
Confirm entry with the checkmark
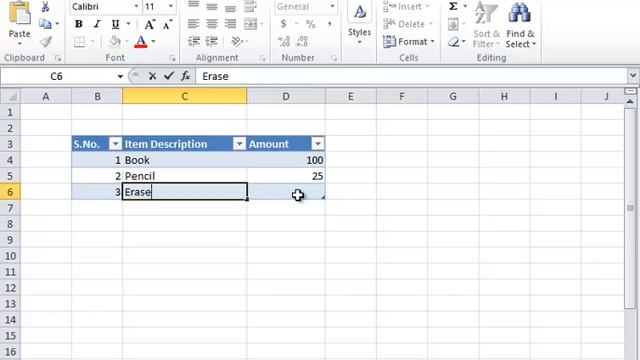[169, 76]
